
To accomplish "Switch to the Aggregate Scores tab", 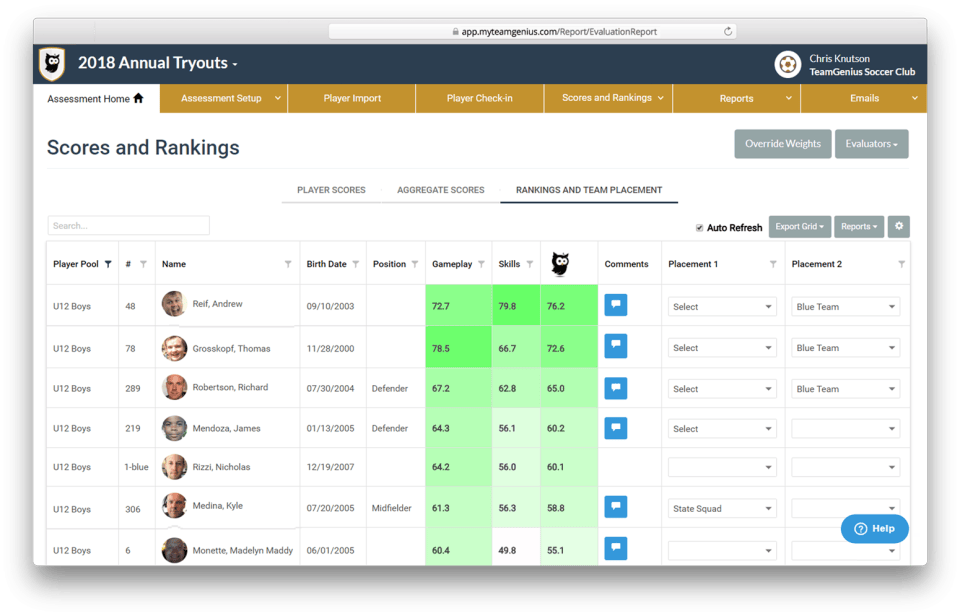I will 441,189.
